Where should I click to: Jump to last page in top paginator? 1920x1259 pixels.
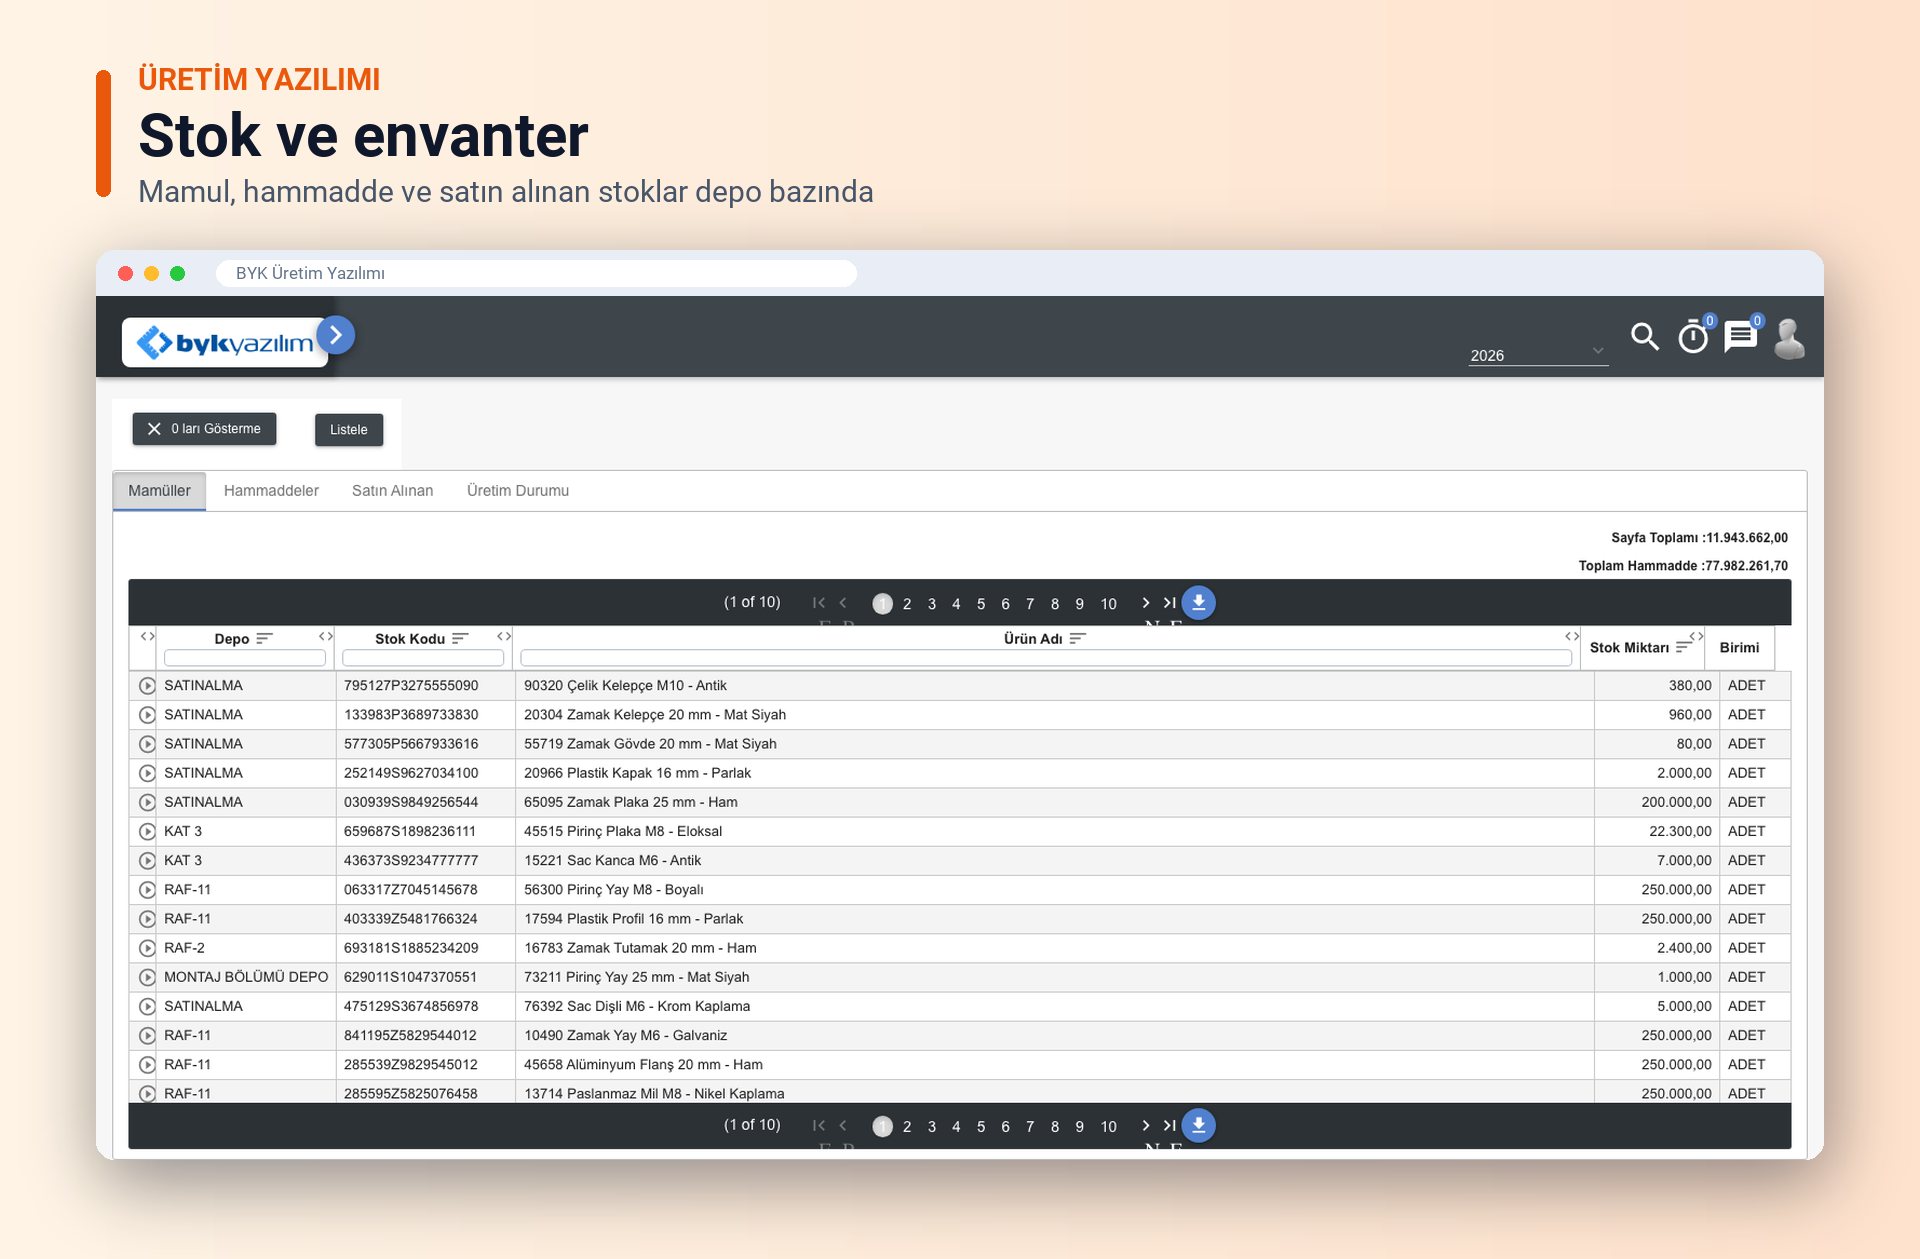(x=1169, y=602)
